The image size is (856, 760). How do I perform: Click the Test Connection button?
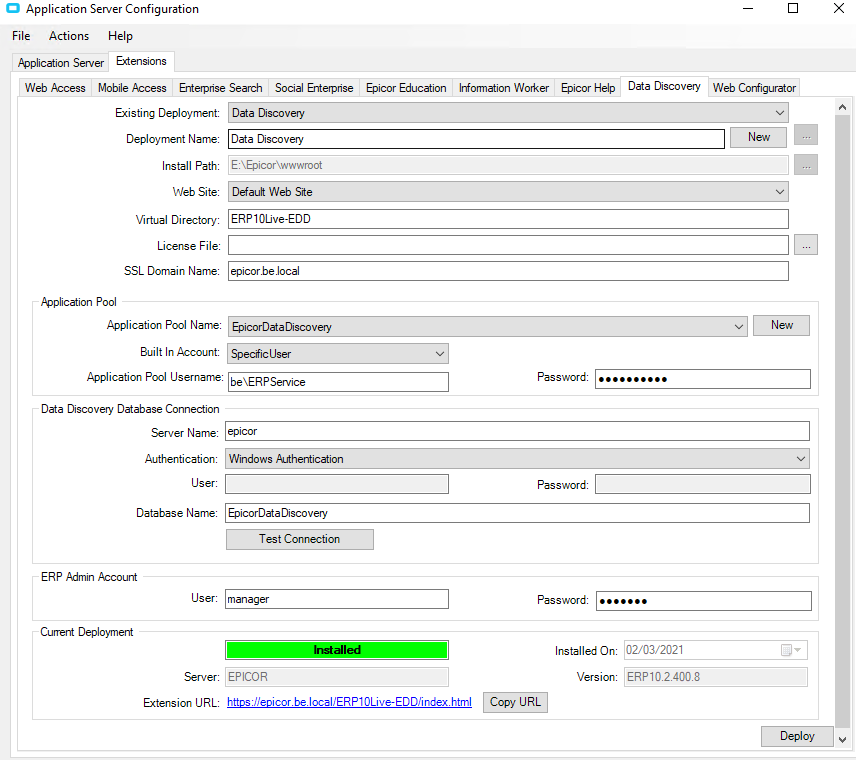point(300,539)
